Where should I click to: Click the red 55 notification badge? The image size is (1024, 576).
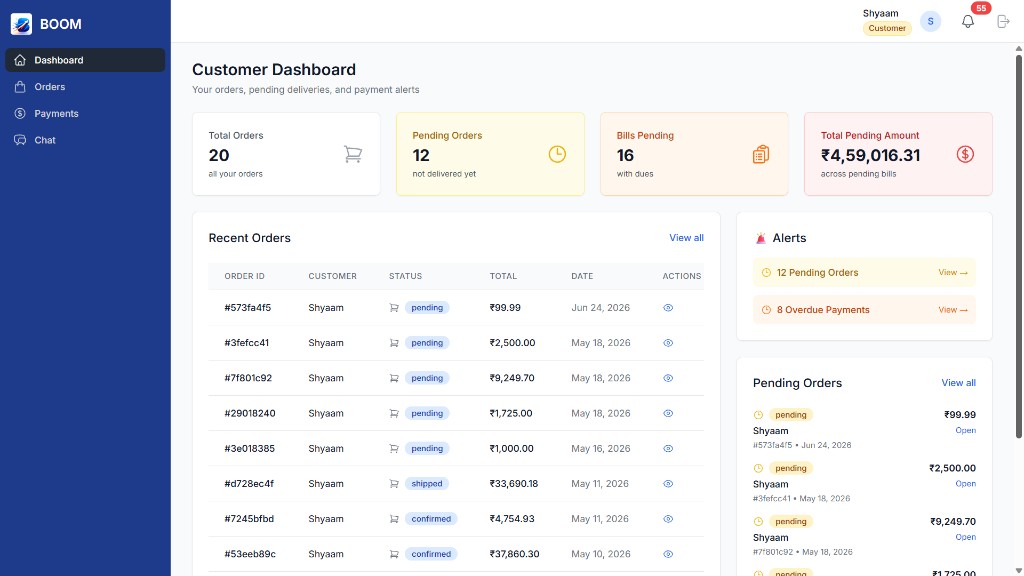point(981,8)
